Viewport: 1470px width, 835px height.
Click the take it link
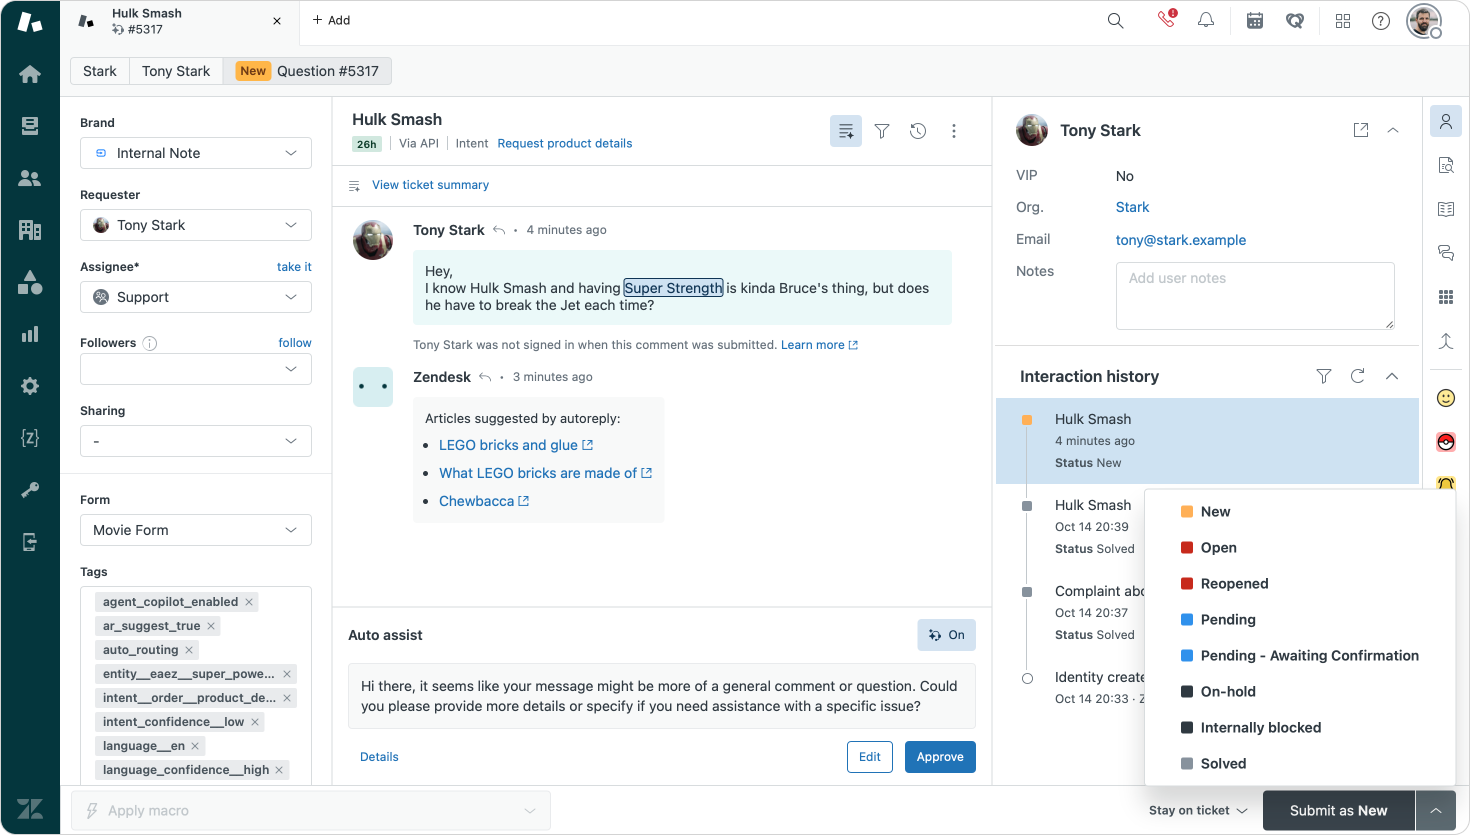coord(294,267)
